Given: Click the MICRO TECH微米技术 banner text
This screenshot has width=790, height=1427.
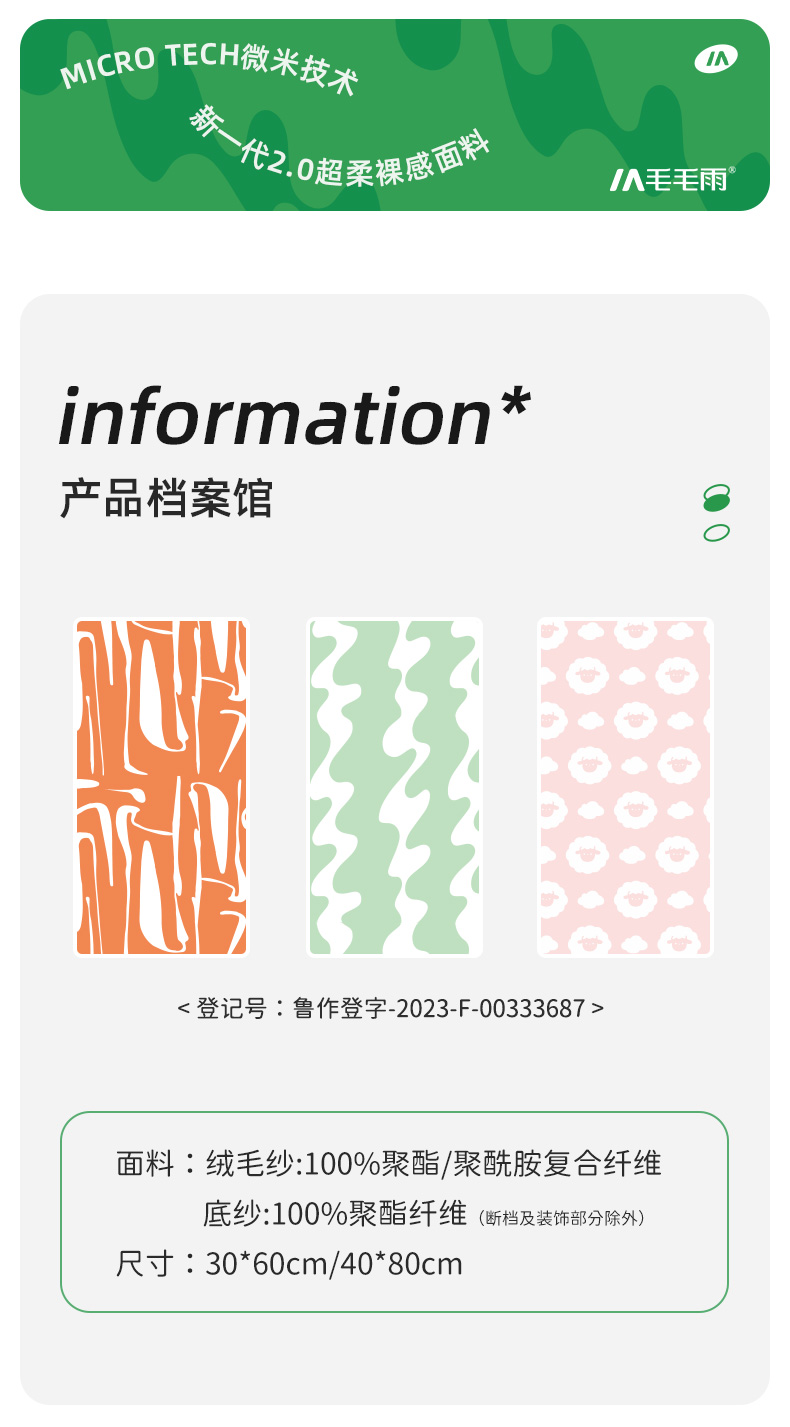Looking at the screenshot, I should [208, 66].
